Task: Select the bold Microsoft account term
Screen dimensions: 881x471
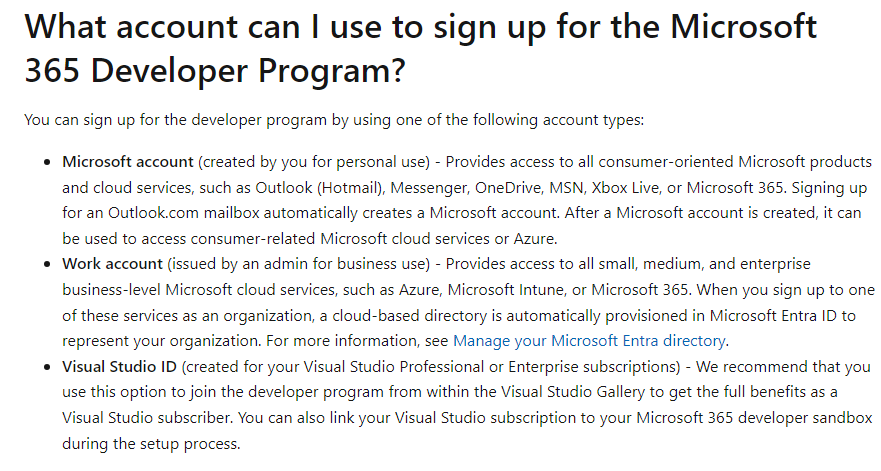Action: (x=128, y=162)
